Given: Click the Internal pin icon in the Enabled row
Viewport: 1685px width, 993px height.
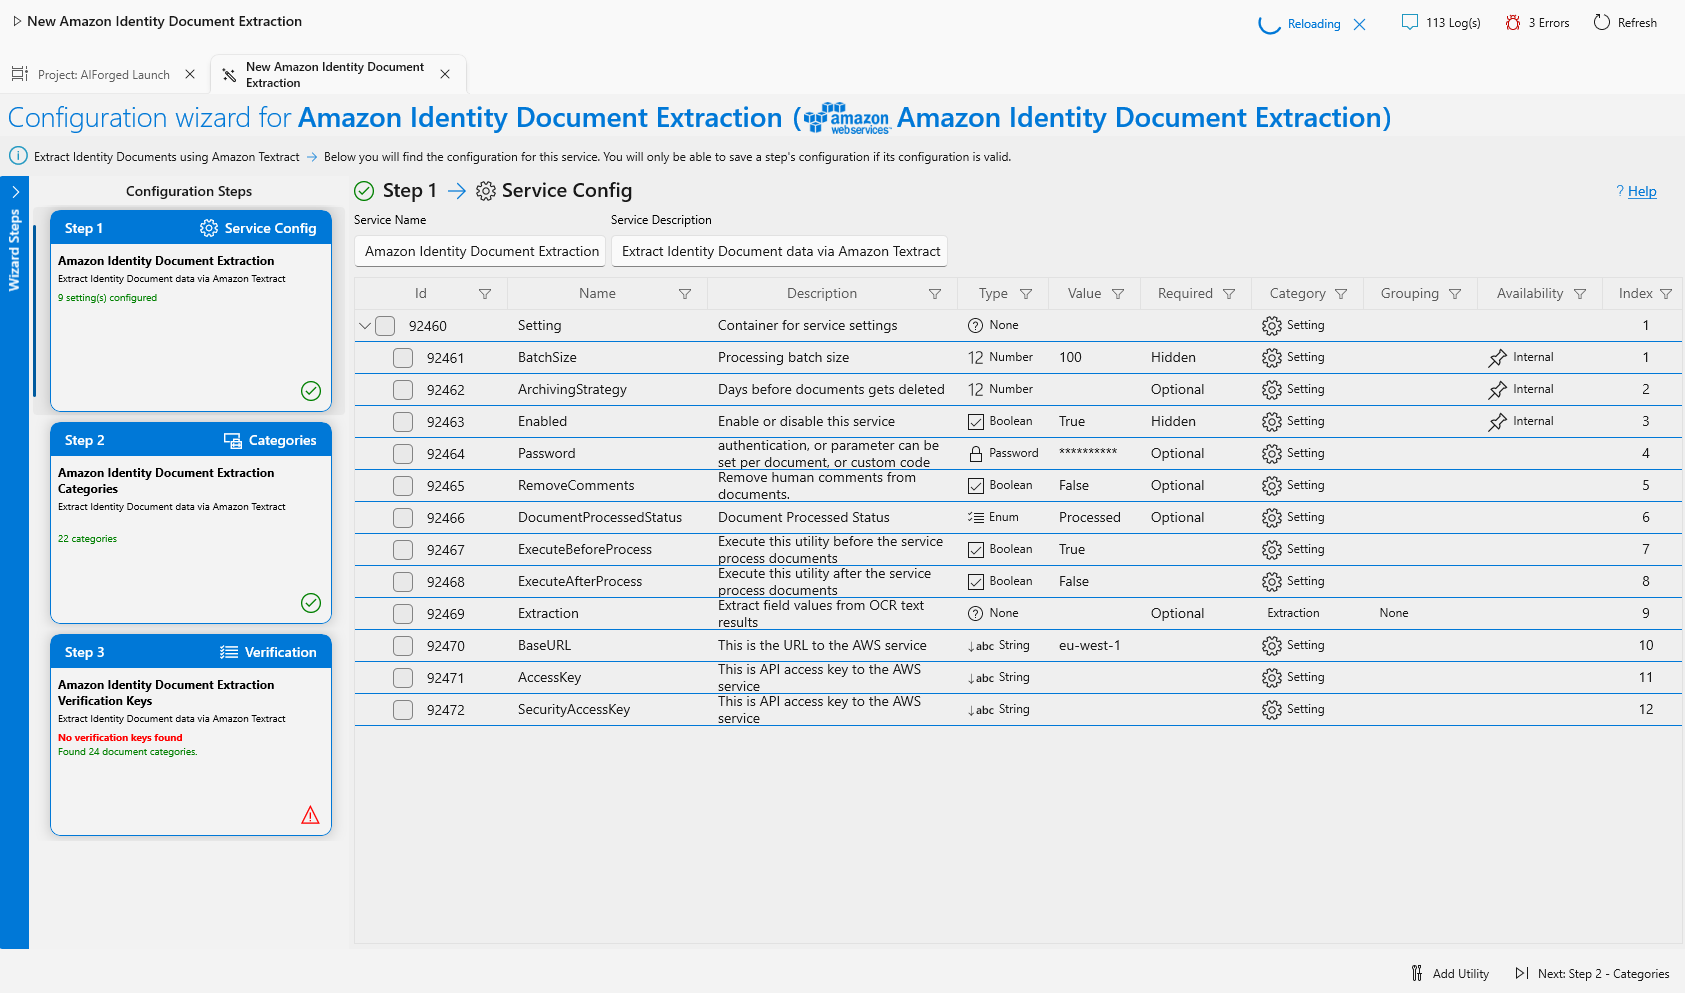Looking at the screenshot, I should [1497, 422].
